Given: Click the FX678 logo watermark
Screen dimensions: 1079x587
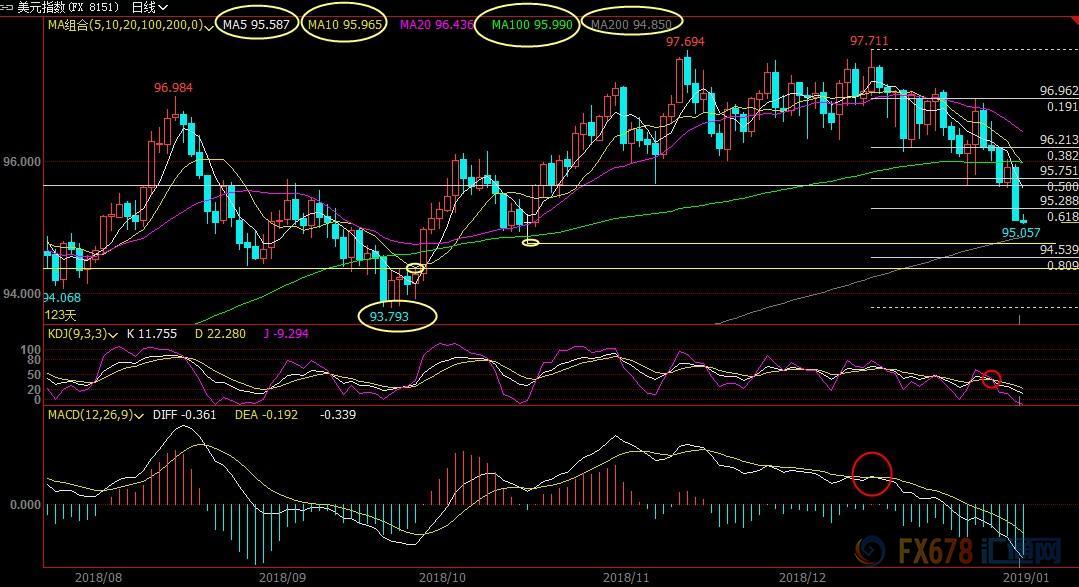Looking at the screenshot, I should (960, 550).
